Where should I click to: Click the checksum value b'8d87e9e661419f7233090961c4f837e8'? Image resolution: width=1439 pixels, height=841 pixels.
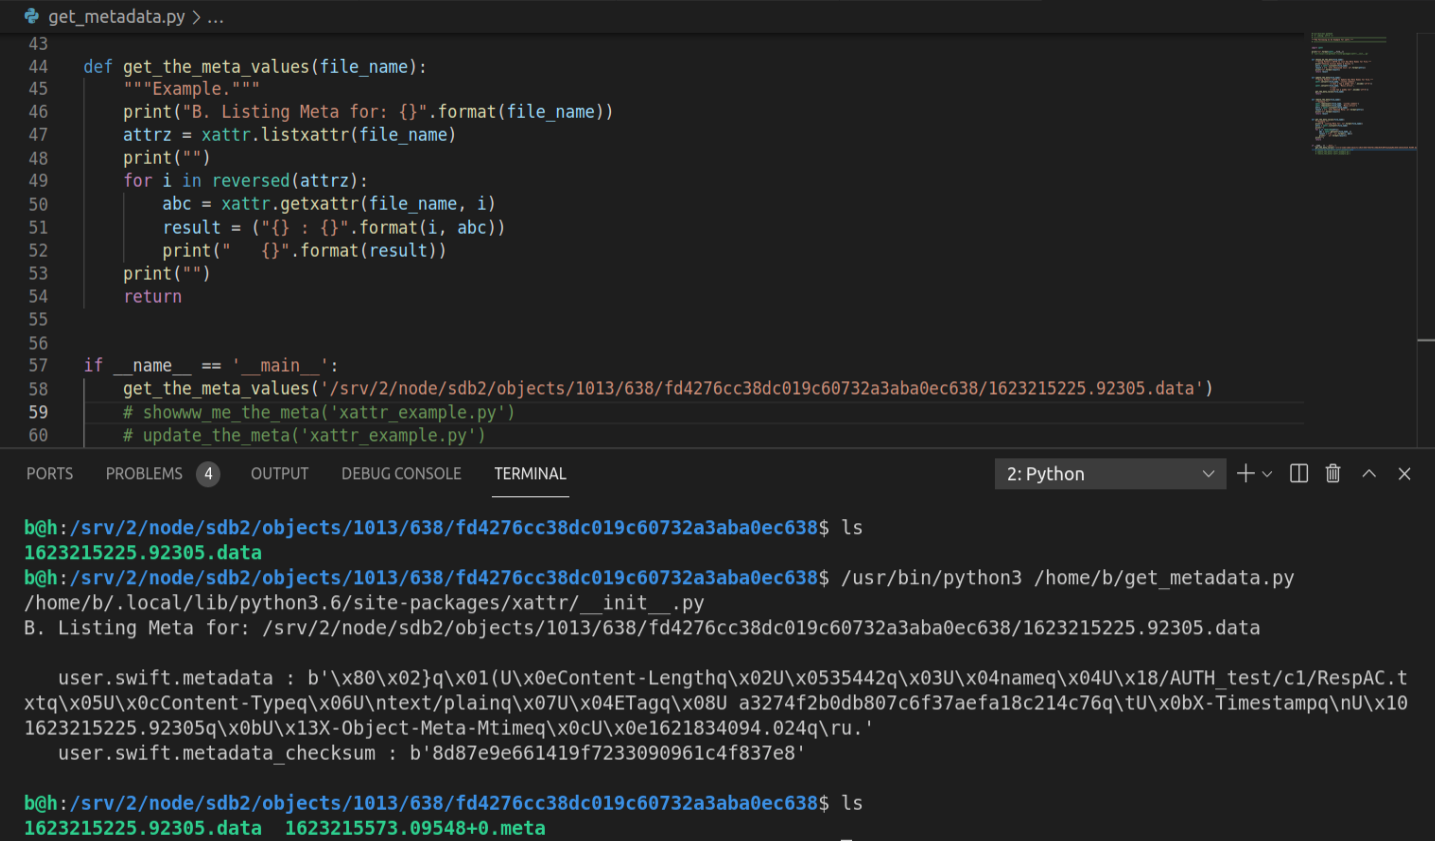608,753
